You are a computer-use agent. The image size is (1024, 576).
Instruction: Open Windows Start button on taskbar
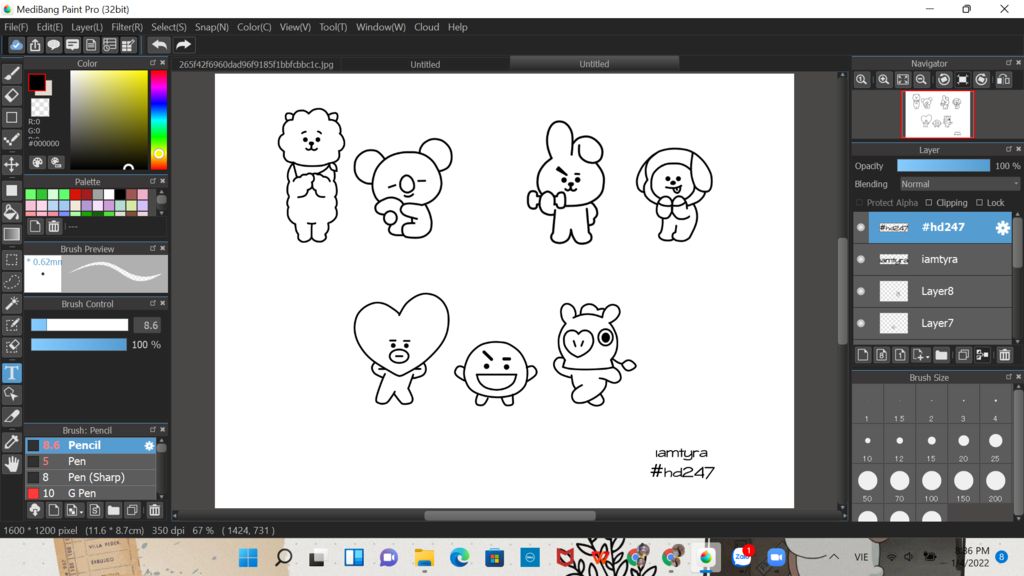(x=248, y=558)
